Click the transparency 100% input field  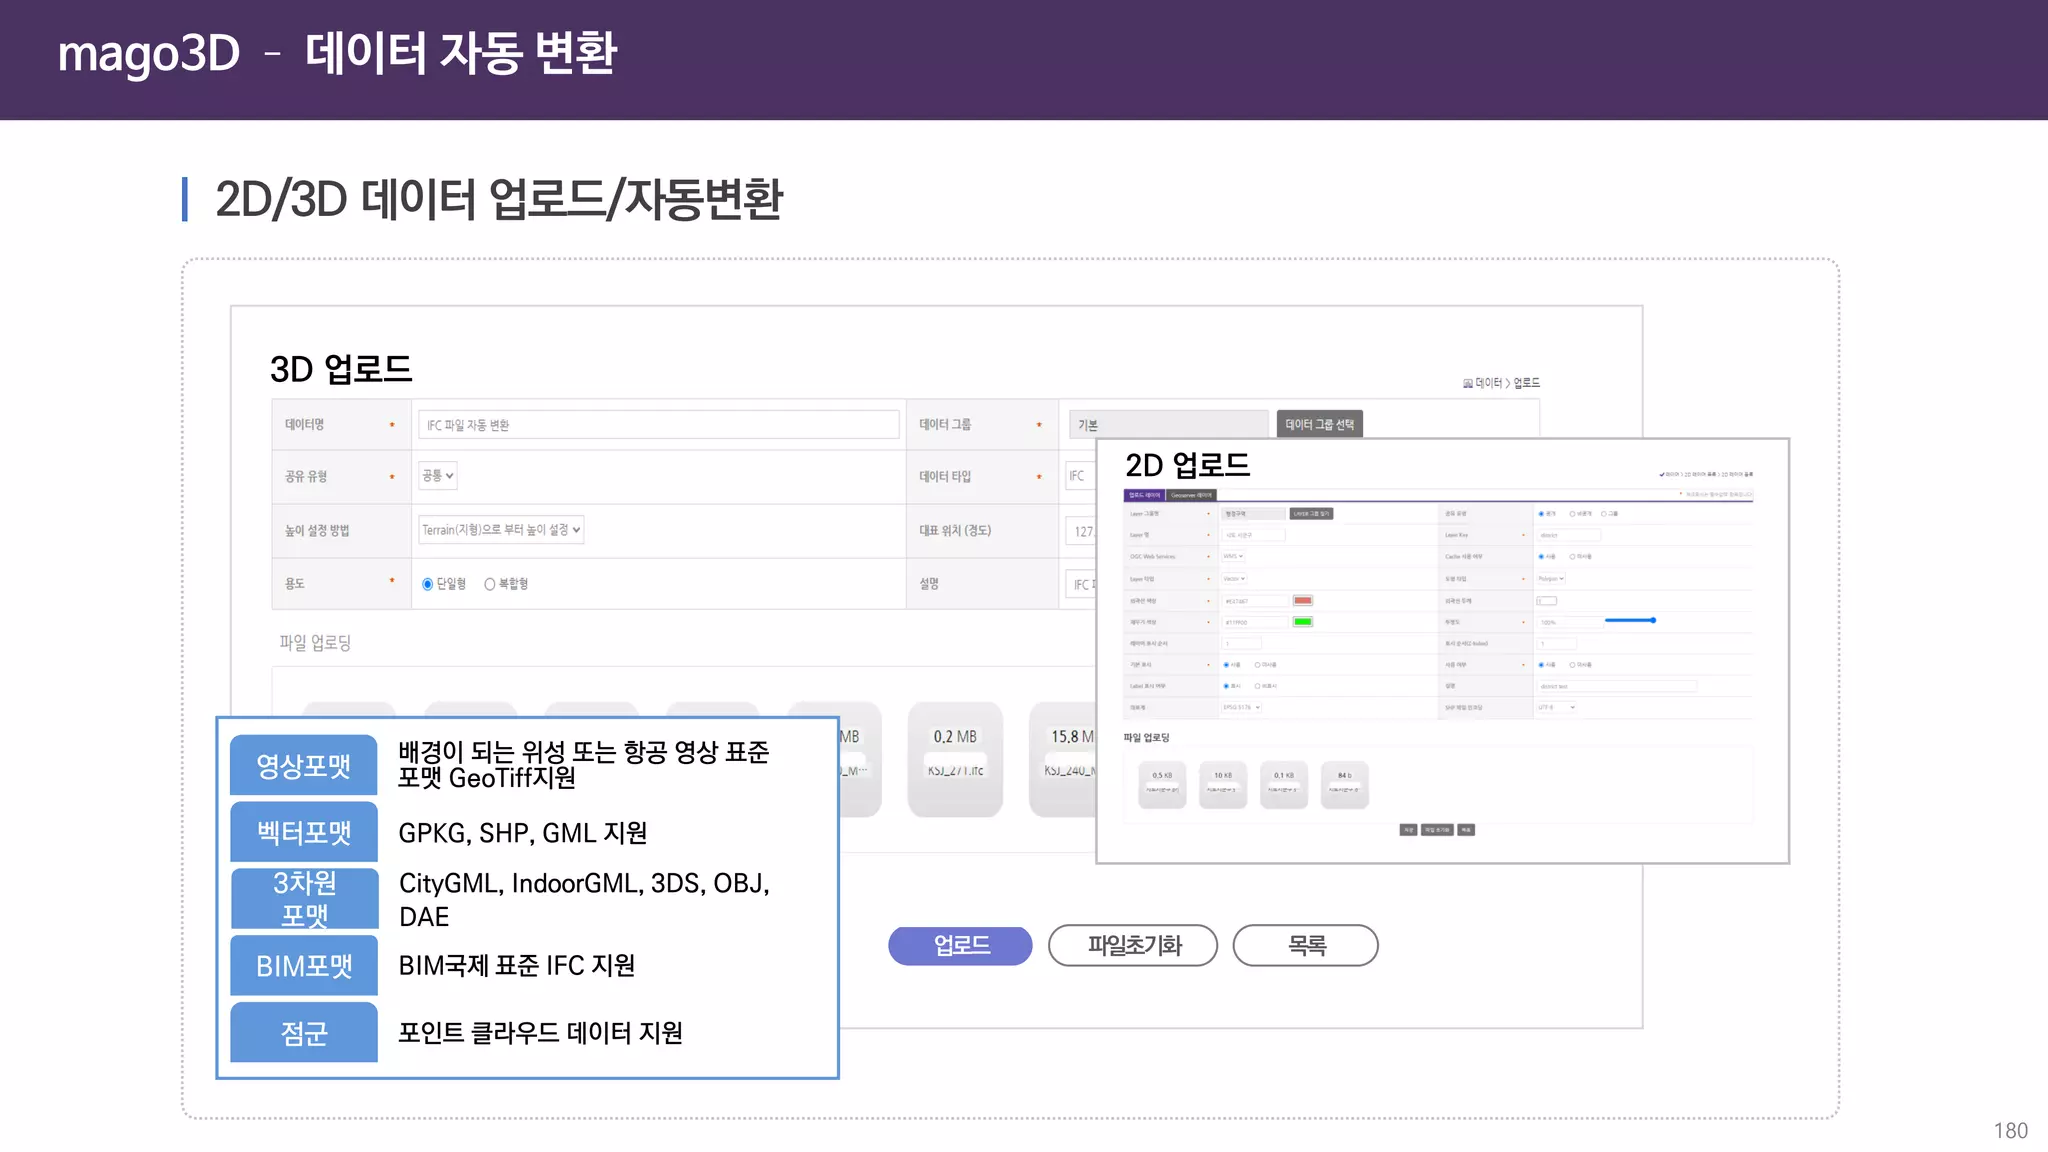click(1570, 622)
